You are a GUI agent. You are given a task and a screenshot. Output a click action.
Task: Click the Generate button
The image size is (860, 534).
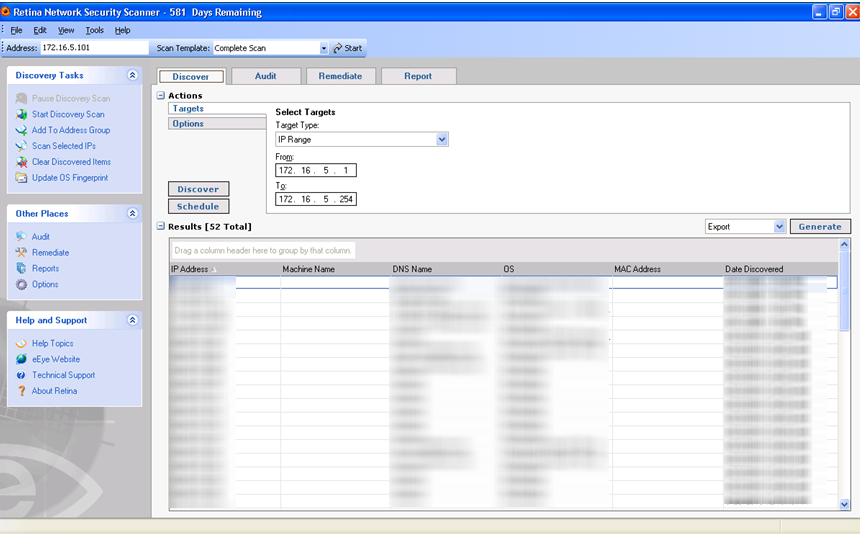click(820, 226)
